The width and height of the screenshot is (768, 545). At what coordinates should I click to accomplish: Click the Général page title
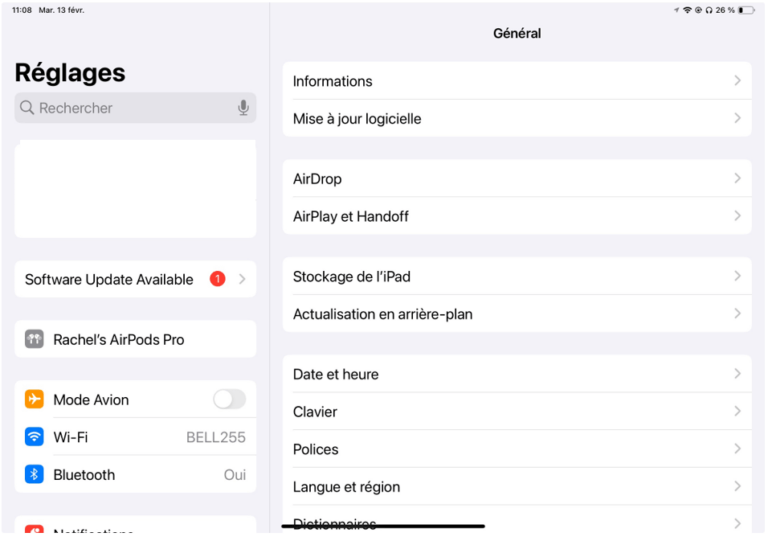tap(517, 33)
